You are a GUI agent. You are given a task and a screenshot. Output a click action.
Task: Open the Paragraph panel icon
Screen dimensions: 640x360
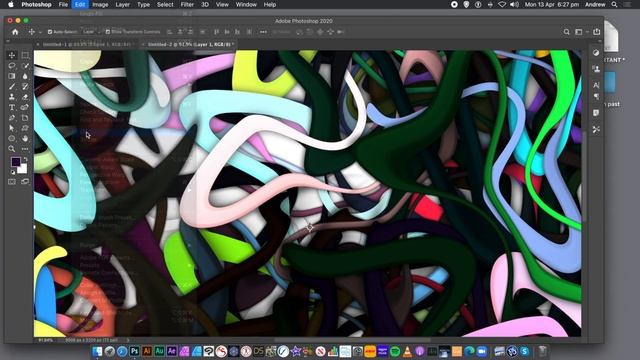(596, 96)
